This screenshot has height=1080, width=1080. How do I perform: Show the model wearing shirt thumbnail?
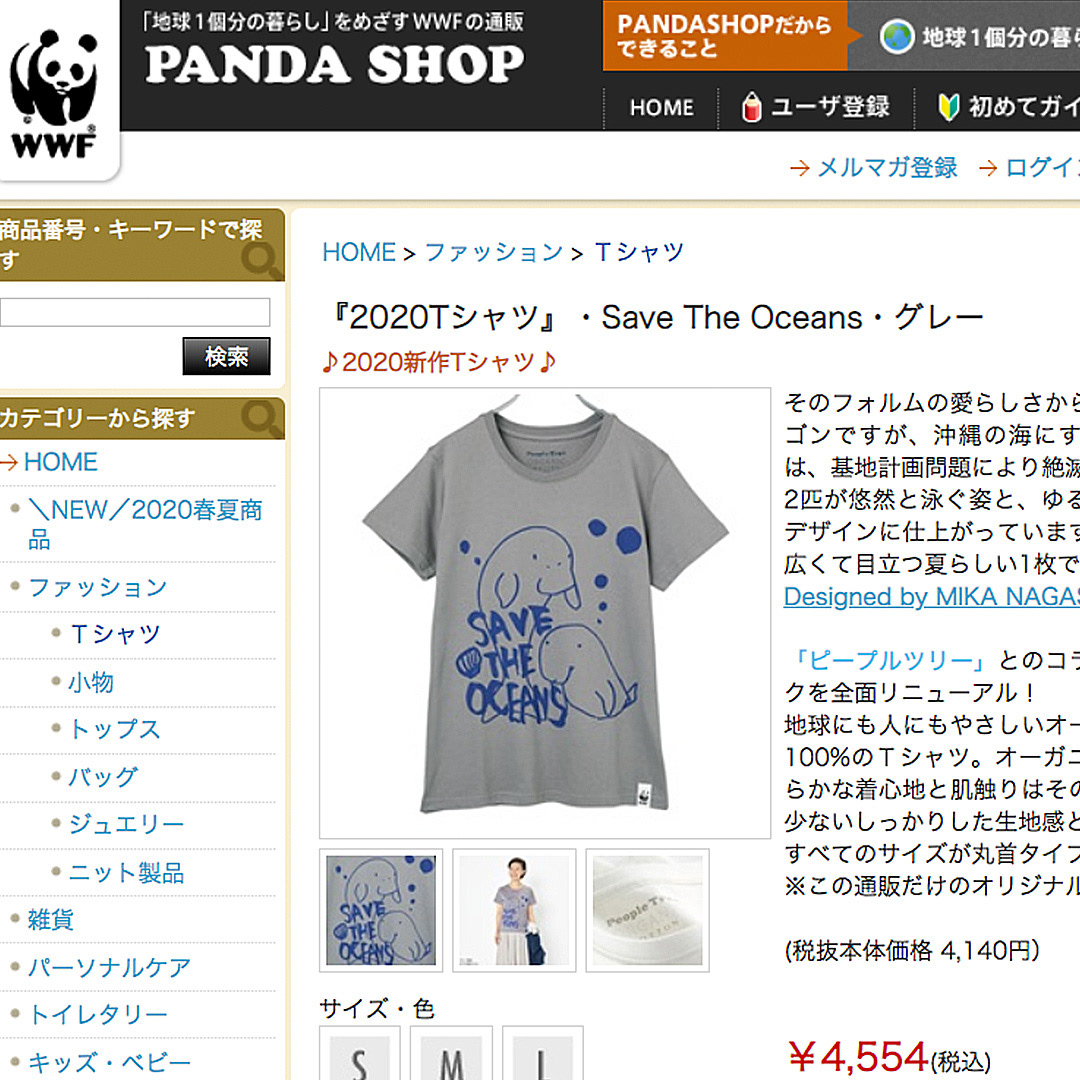pos(514,911)
